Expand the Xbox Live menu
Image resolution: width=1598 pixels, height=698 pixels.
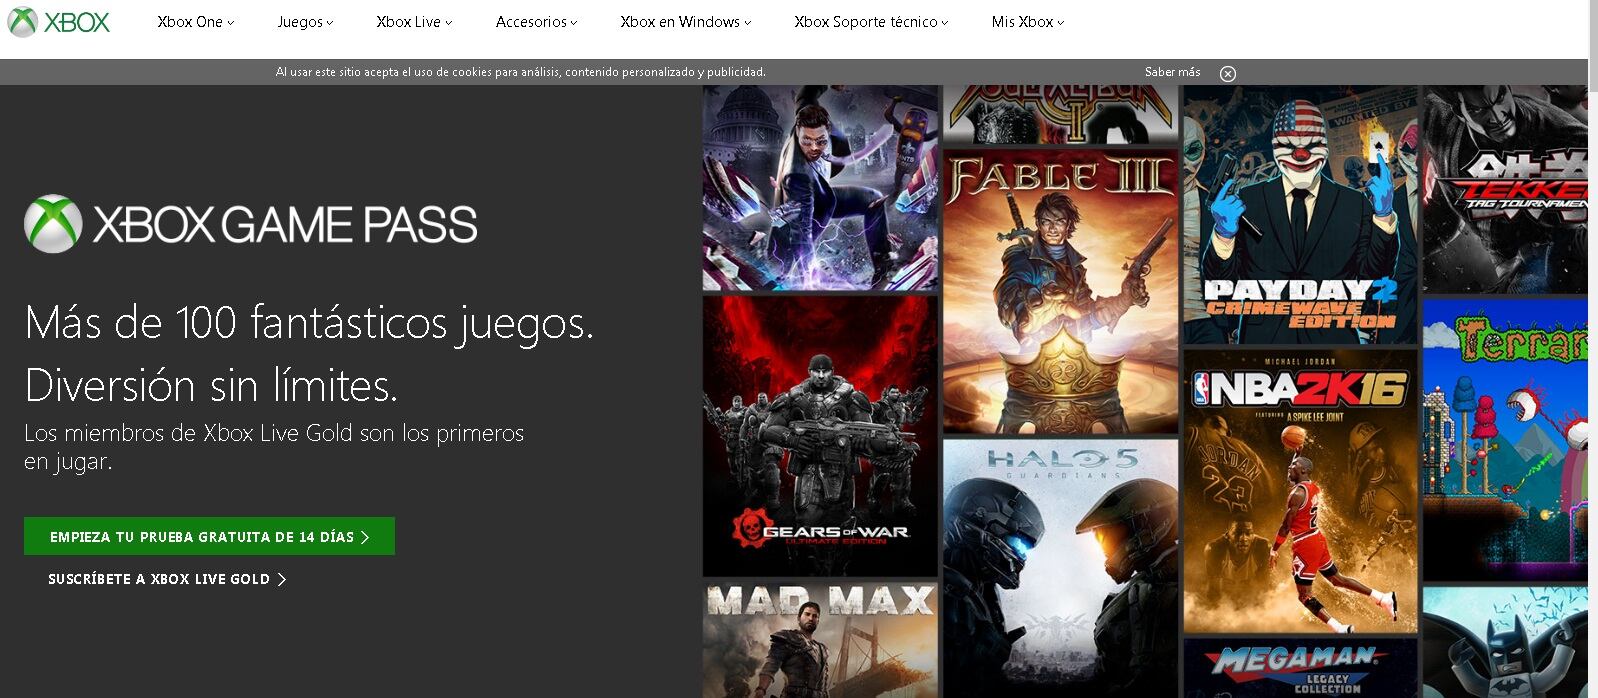pos(414,22)
